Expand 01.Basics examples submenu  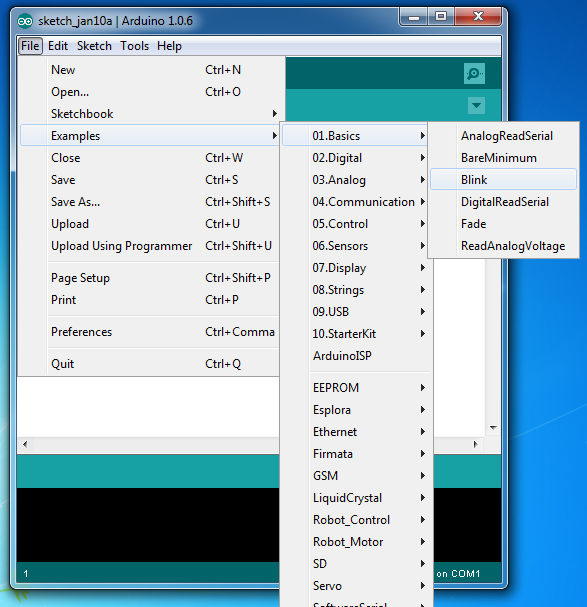coord(355,136)
